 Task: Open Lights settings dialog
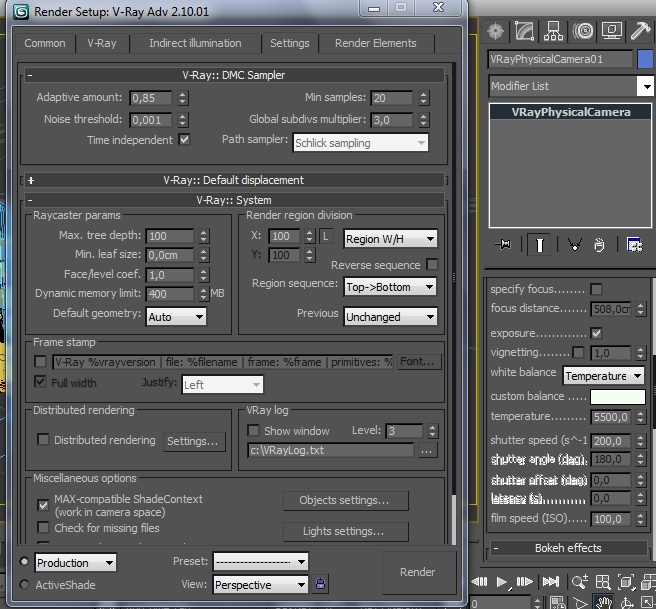(x=346, y=531)
